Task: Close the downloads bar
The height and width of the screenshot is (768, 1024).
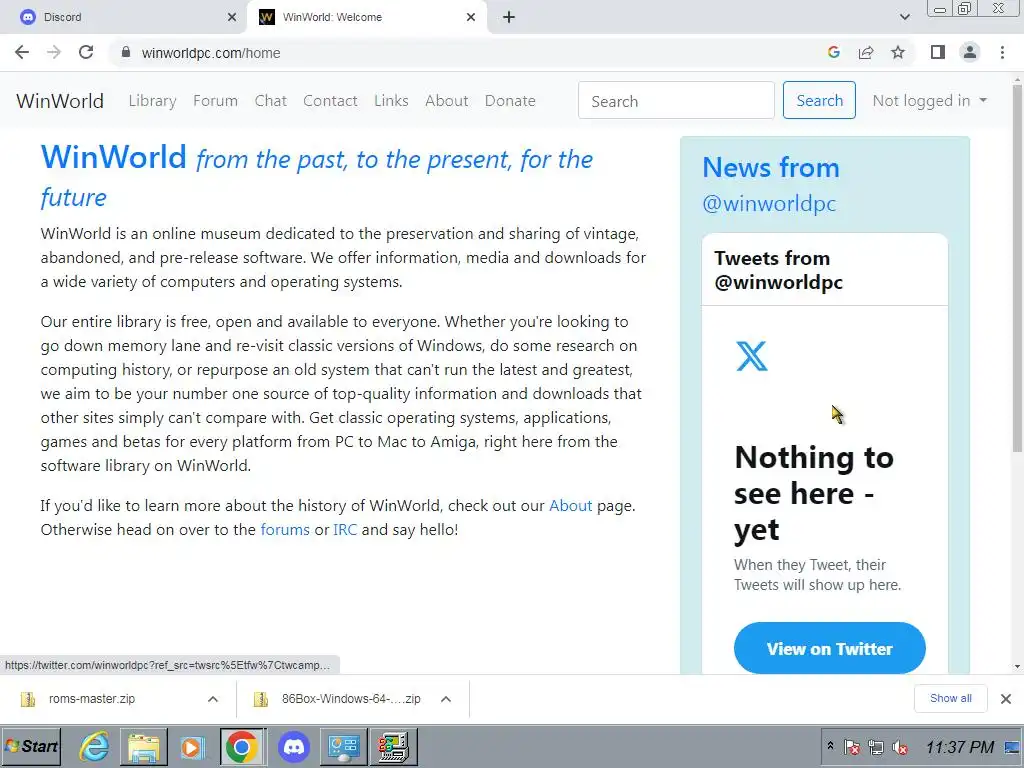Action: tap(1006, 699)
